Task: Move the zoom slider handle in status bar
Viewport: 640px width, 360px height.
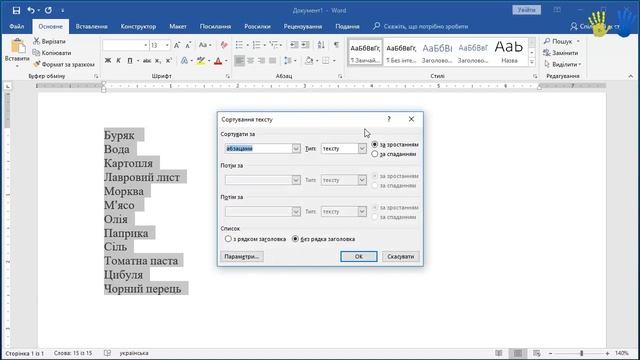Action: pyautogui.click(x=581, y=353)
